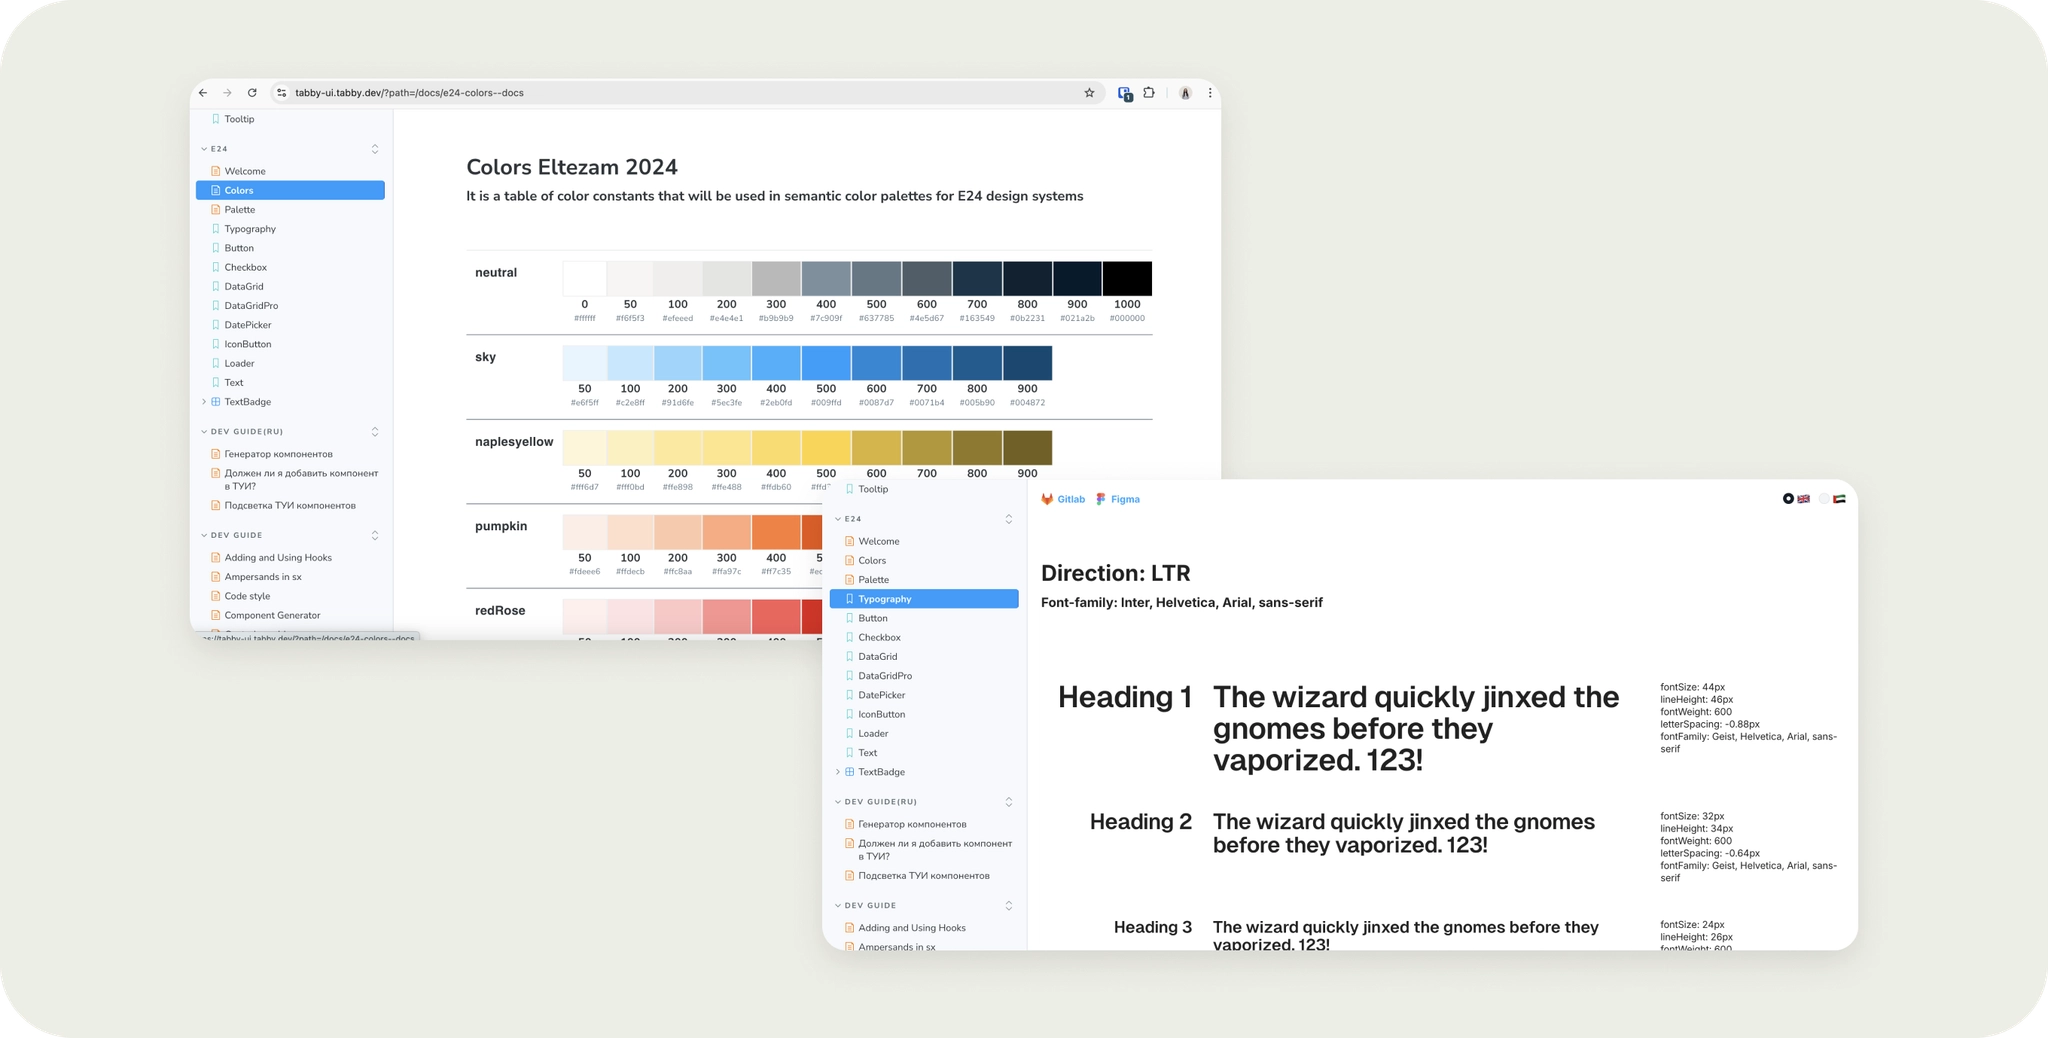2048x1038 pixels.
Task: Click the site information icon in the address bar
Action: [x=283, y=92]
